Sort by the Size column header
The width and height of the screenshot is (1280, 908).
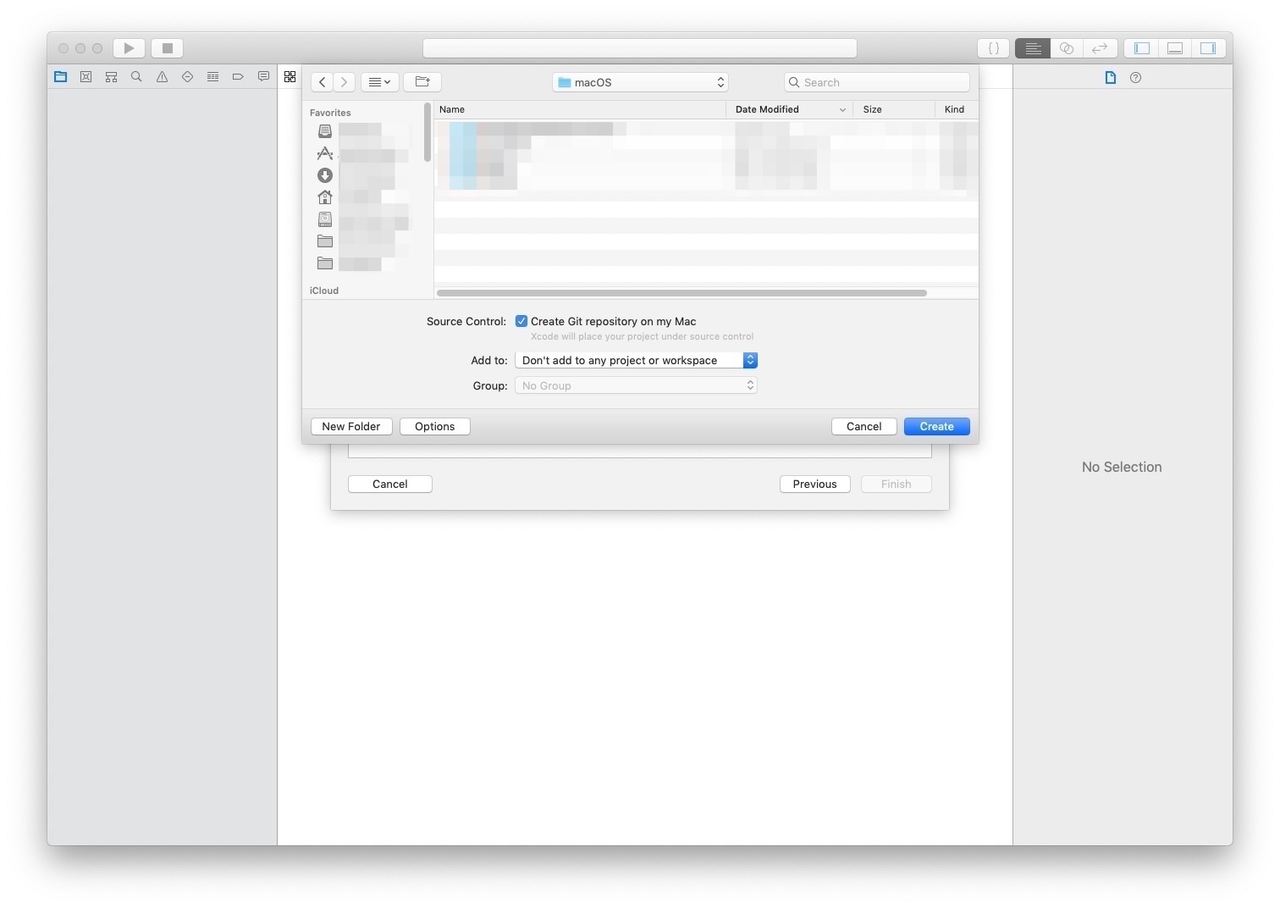coord(894,109)
